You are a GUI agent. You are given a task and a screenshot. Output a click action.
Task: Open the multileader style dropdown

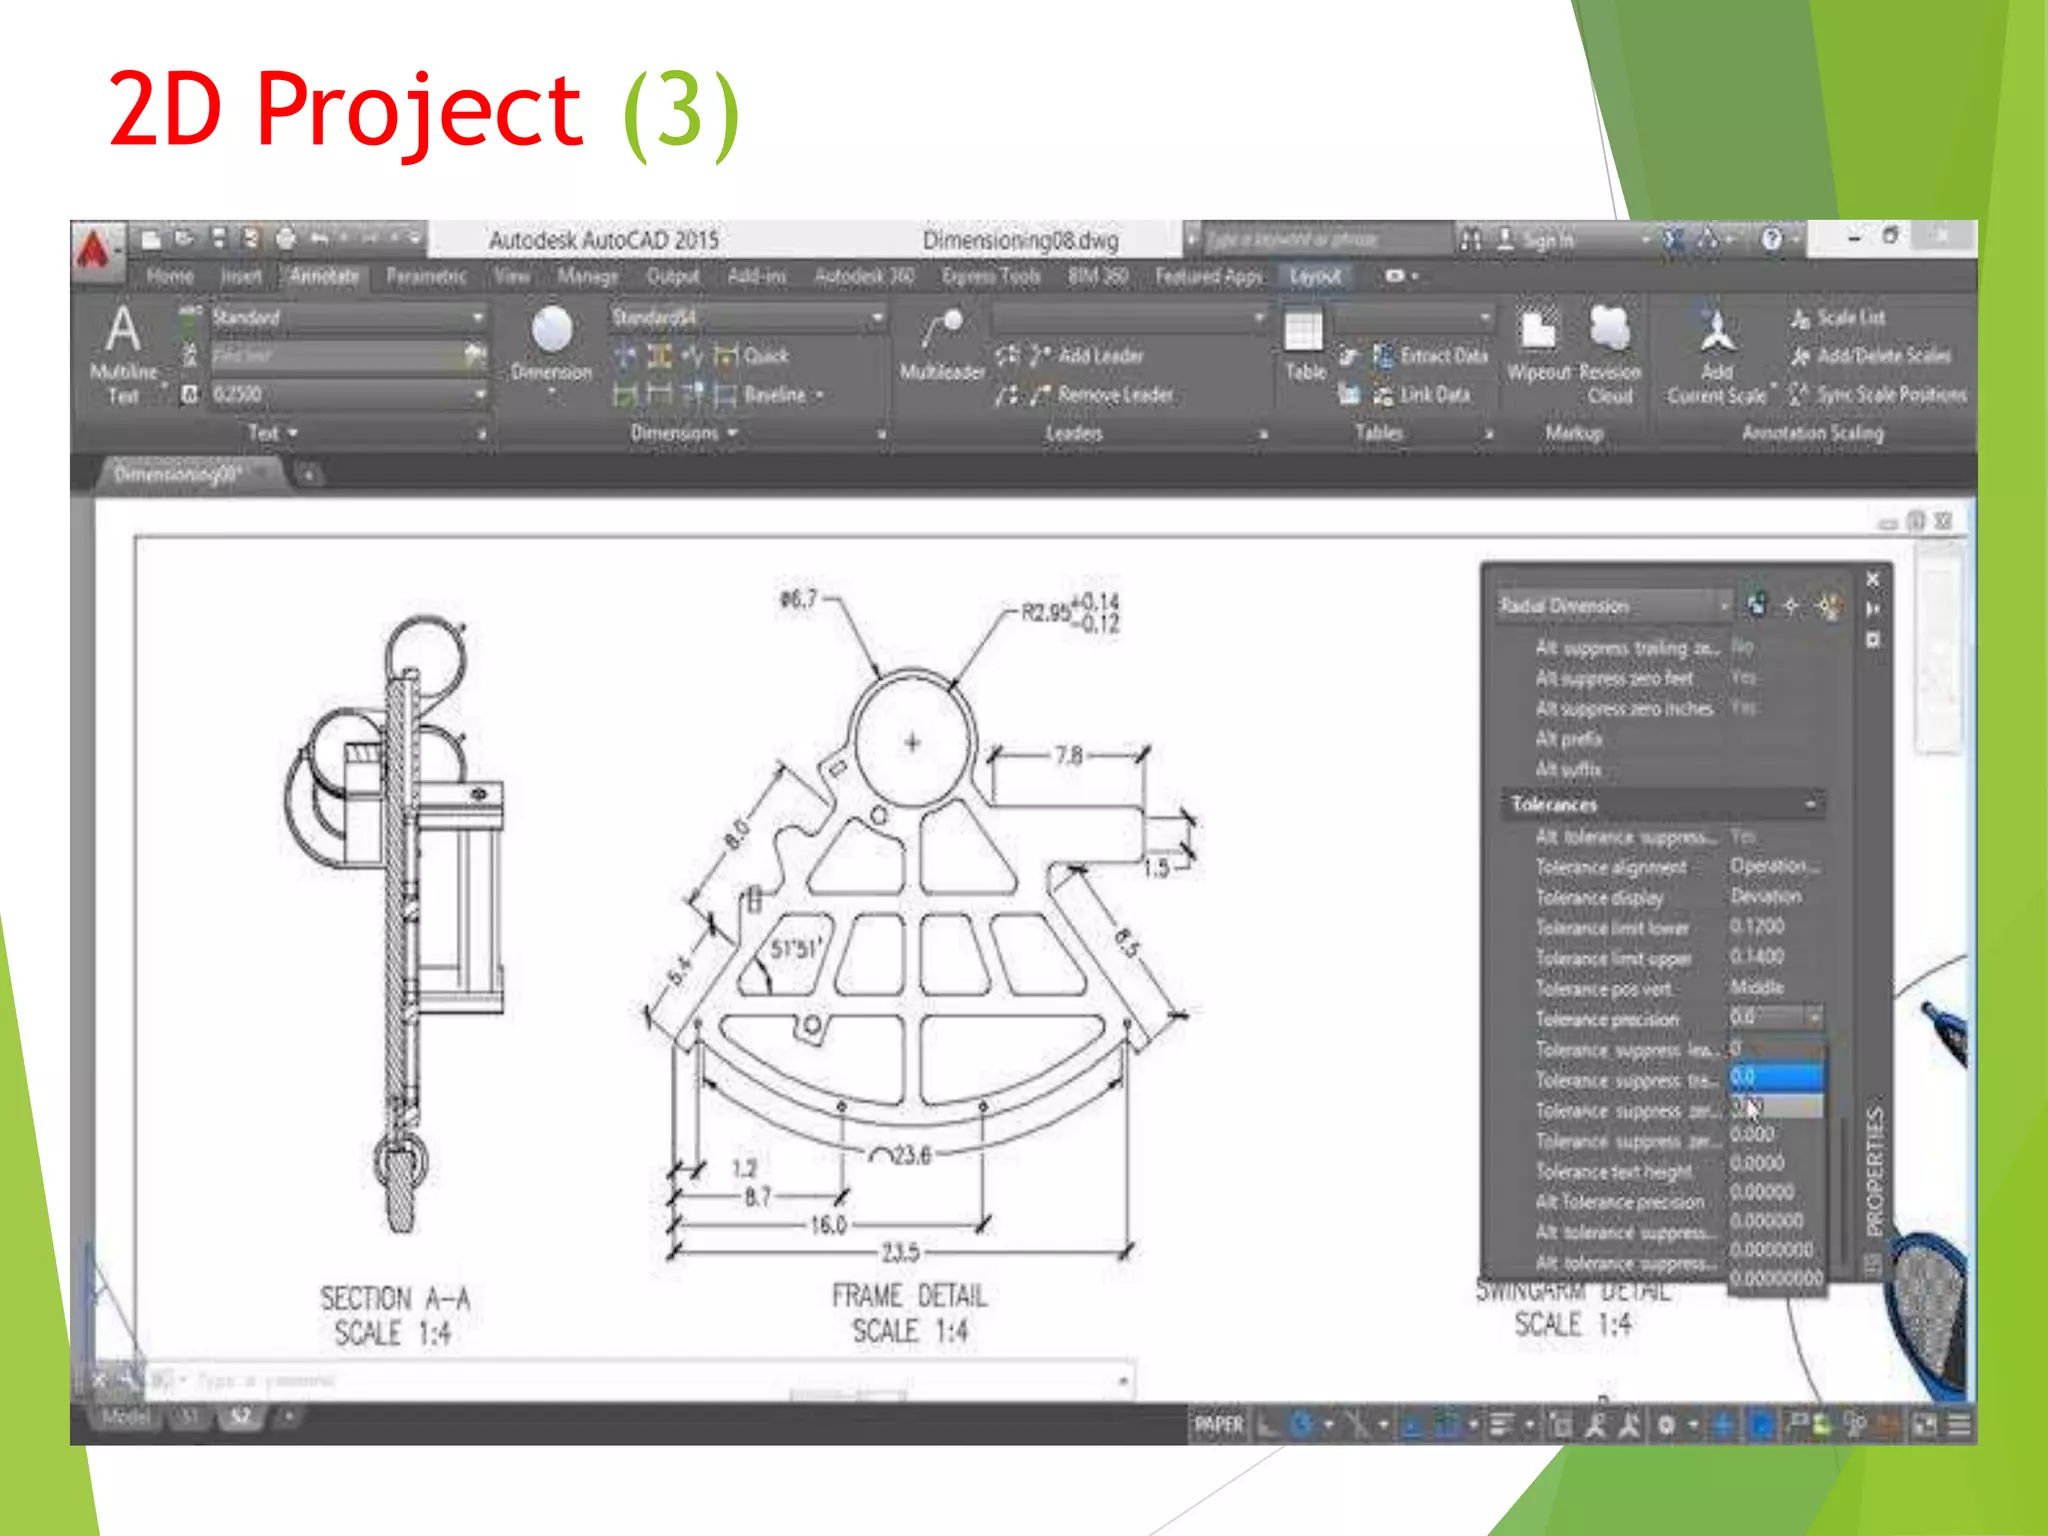pos(1129,318)
